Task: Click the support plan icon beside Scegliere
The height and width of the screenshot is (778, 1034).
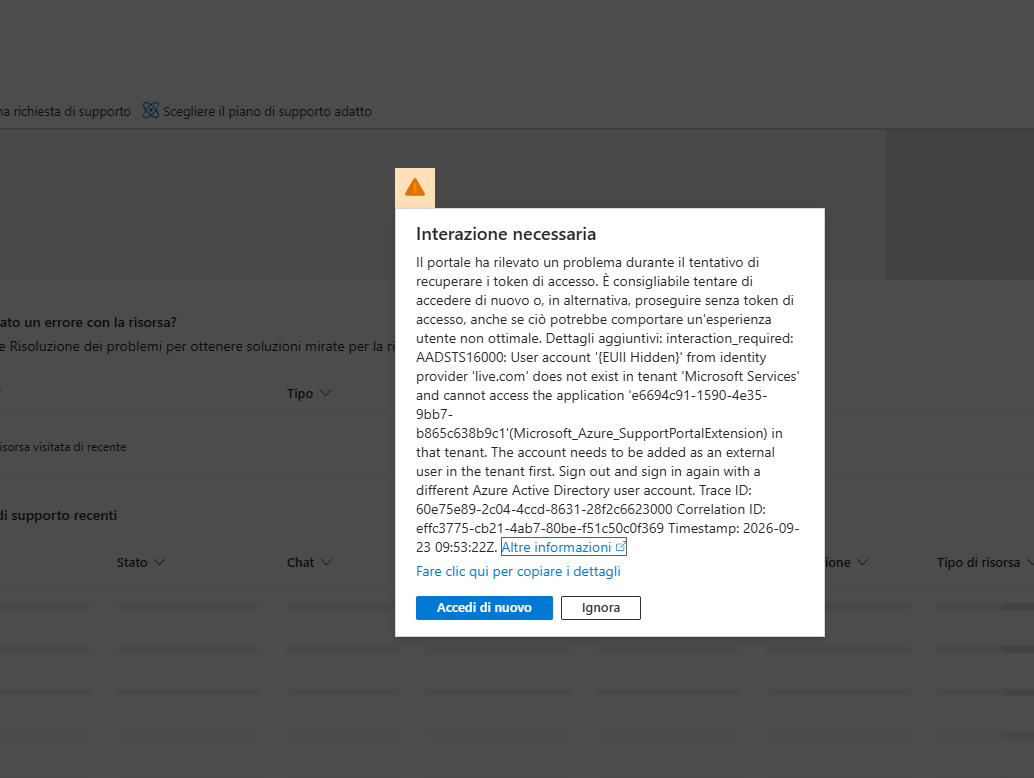Action: point(151,111)
